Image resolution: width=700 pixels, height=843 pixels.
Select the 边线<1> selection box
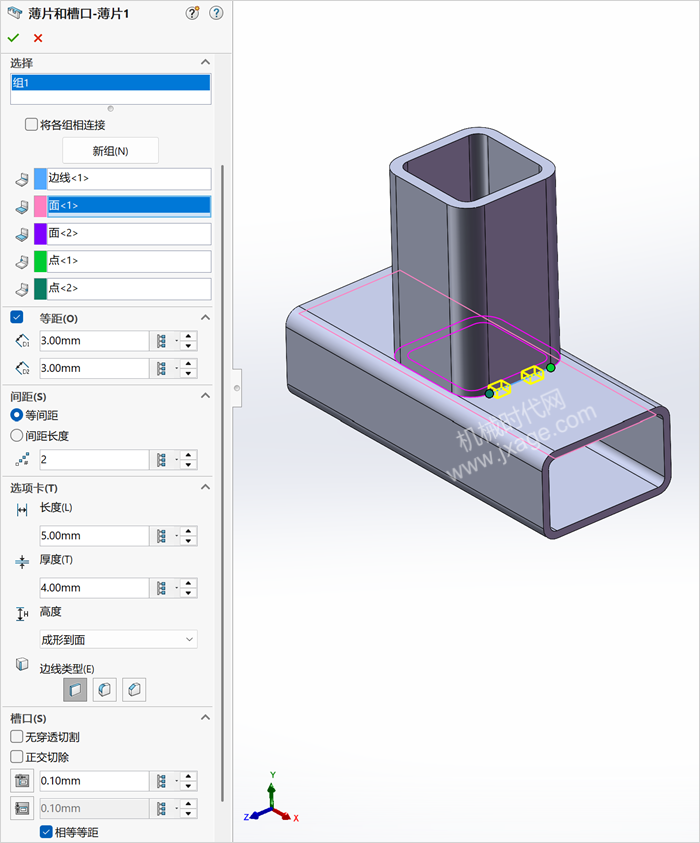point(129,179)
